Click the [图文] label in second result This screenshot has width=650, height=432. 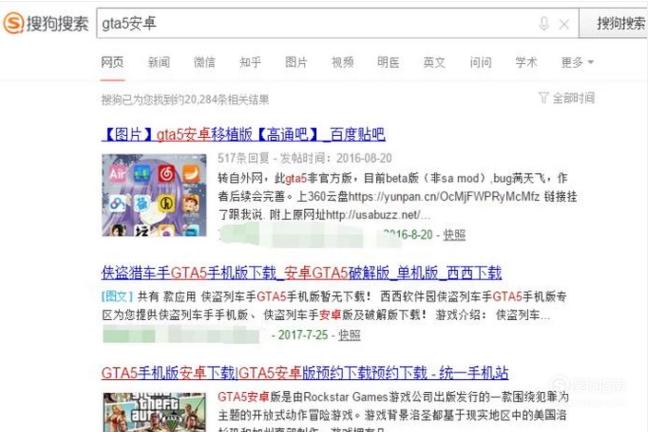[x=117, y=296]
